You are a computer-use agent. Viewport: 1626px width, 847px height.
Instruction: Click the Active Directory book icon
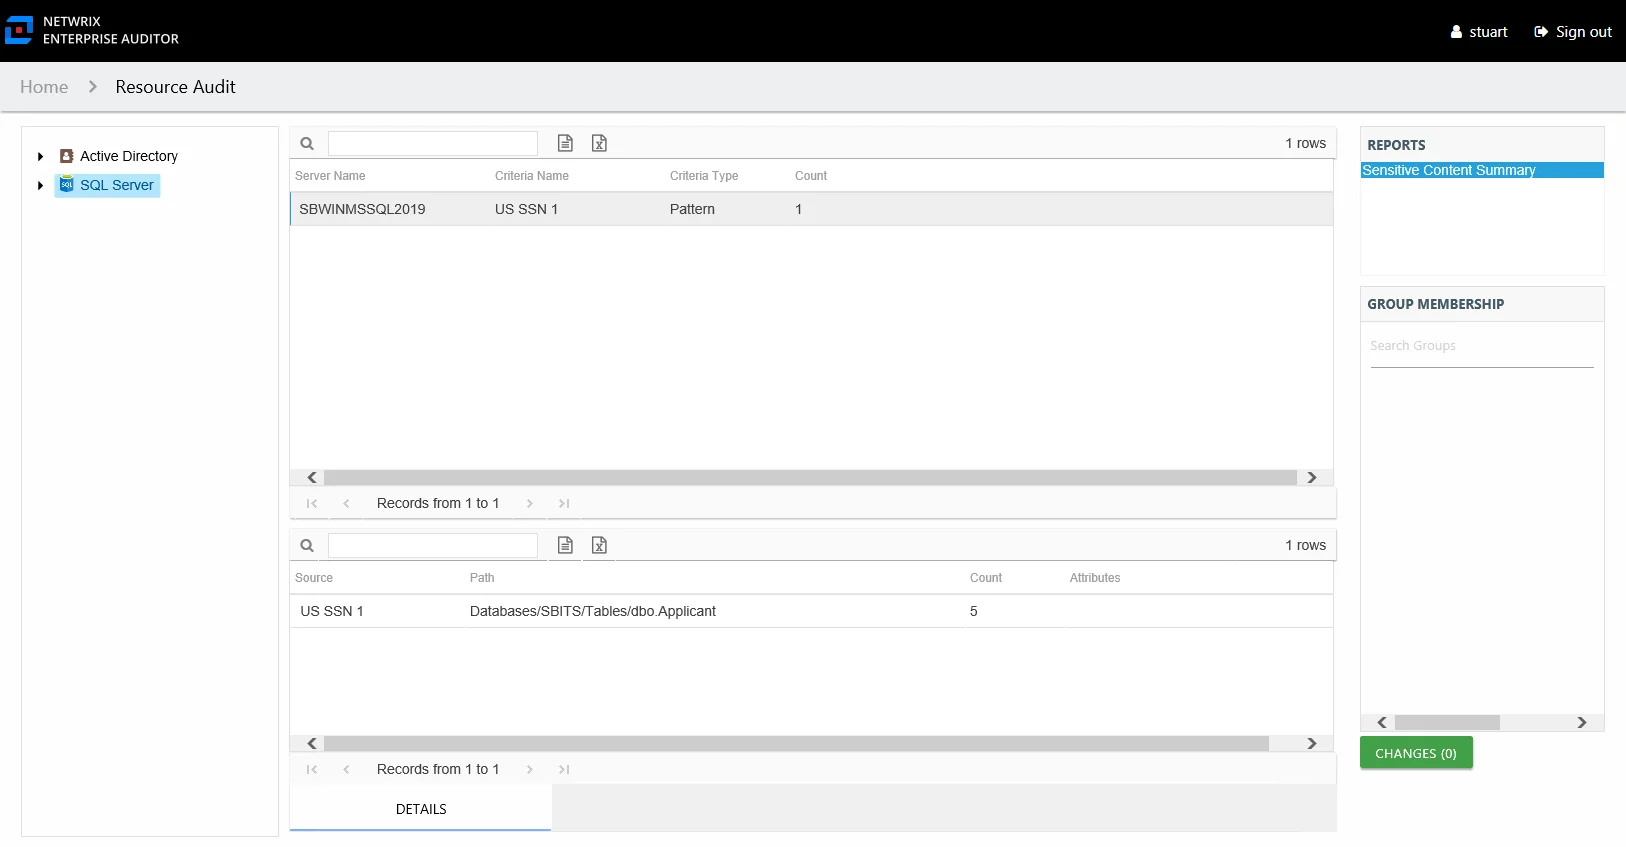(67, 156)
